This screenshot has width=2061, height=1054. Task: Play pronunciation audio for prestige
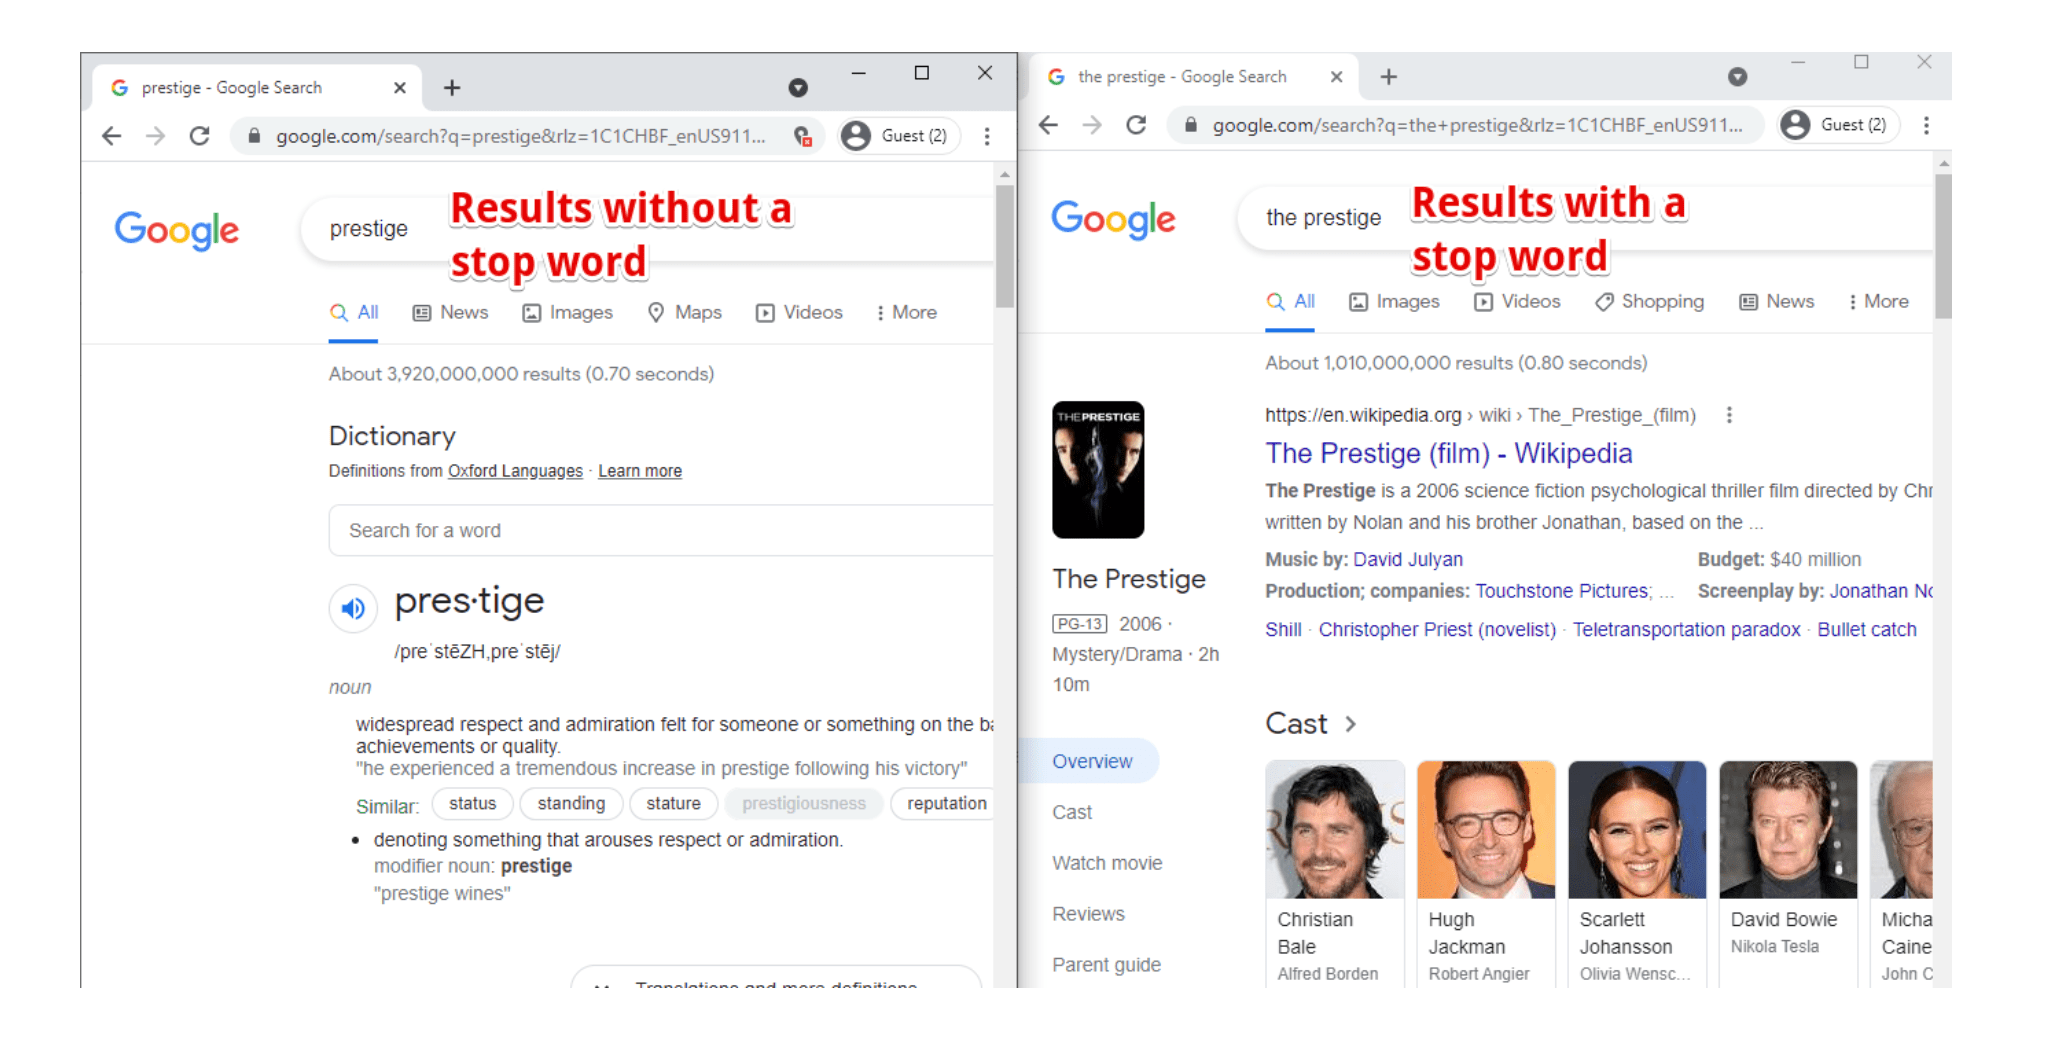pos(353,608)
